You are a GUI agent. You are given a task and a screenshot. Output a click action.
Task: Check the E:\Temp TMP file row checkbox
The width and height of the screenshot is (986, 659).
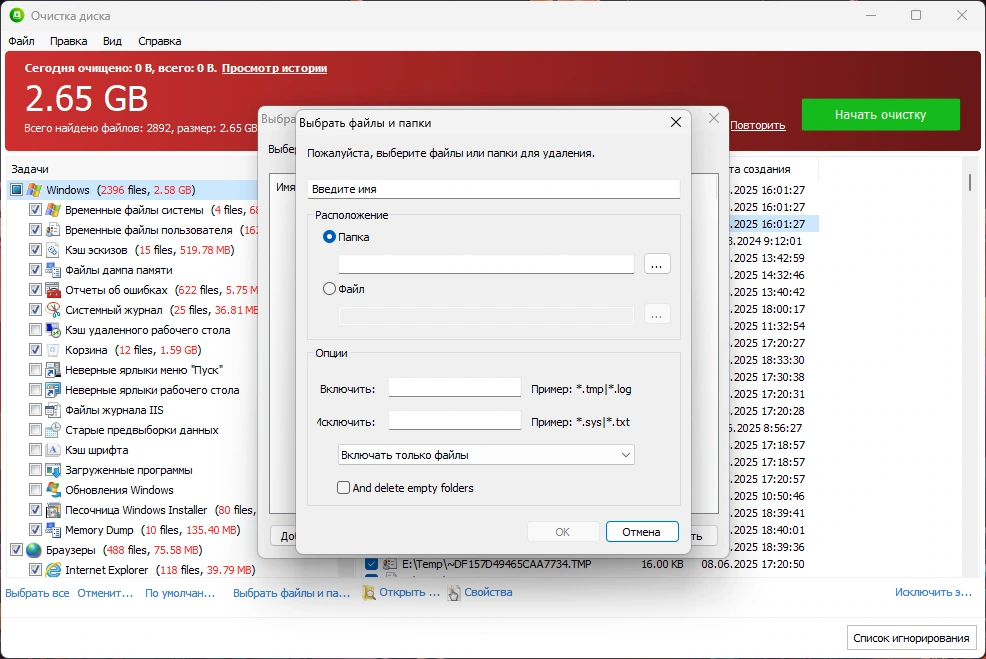pyautogui.click(x=371, y=564)
